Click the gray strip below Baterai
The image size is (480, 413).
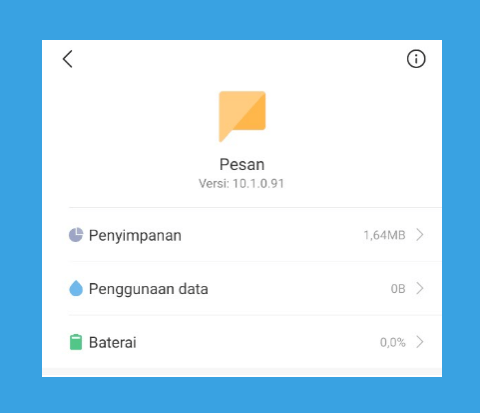[x=242, y=373]
